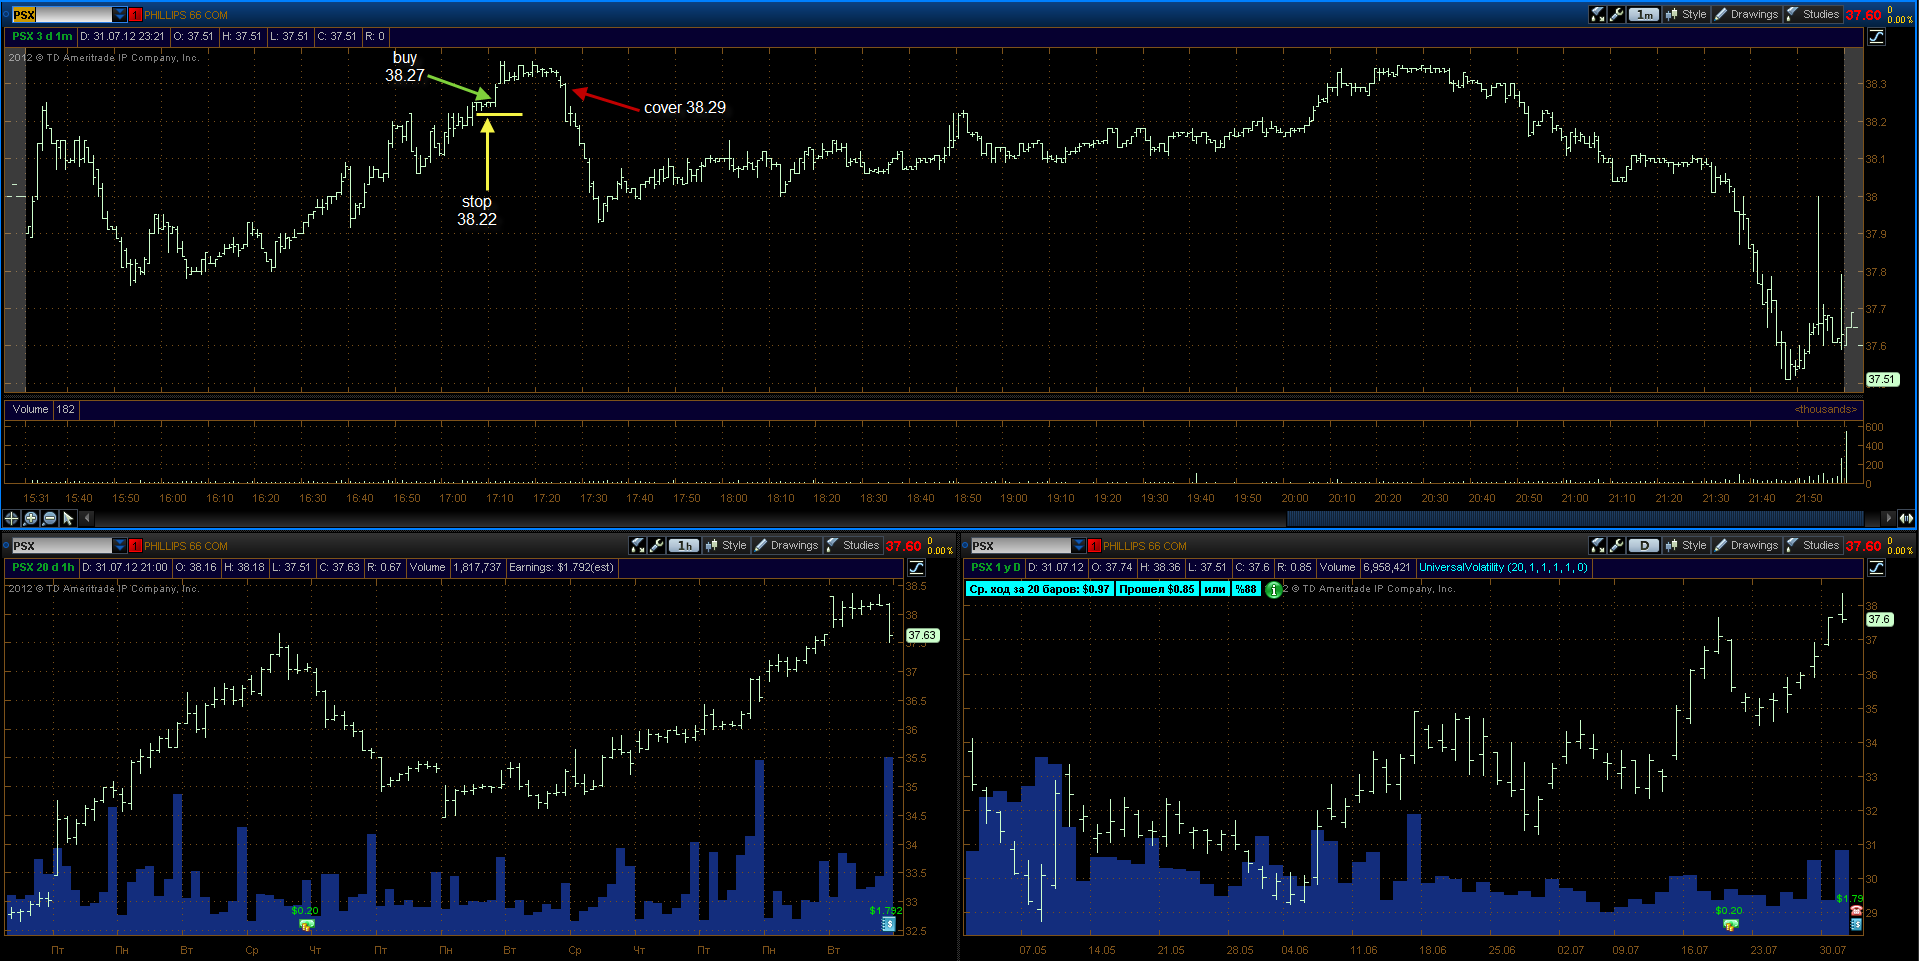This screenshot has width=1919, height=961.
Task: Open the 1m timeframe selector
Action: (1644, 14)
